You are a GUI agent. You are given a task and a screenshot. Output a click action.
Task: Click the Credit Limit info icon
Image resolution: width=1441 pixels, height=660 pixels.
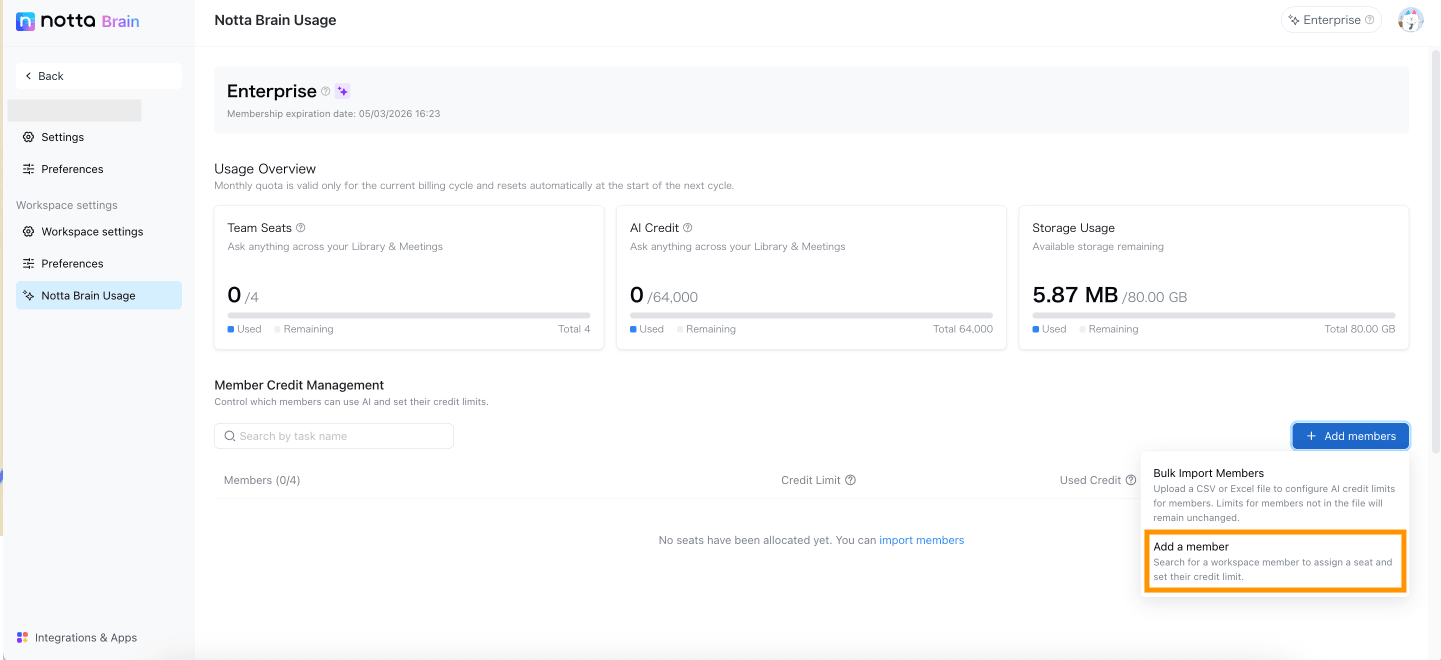pyautogui.click(x=850, y=480)
